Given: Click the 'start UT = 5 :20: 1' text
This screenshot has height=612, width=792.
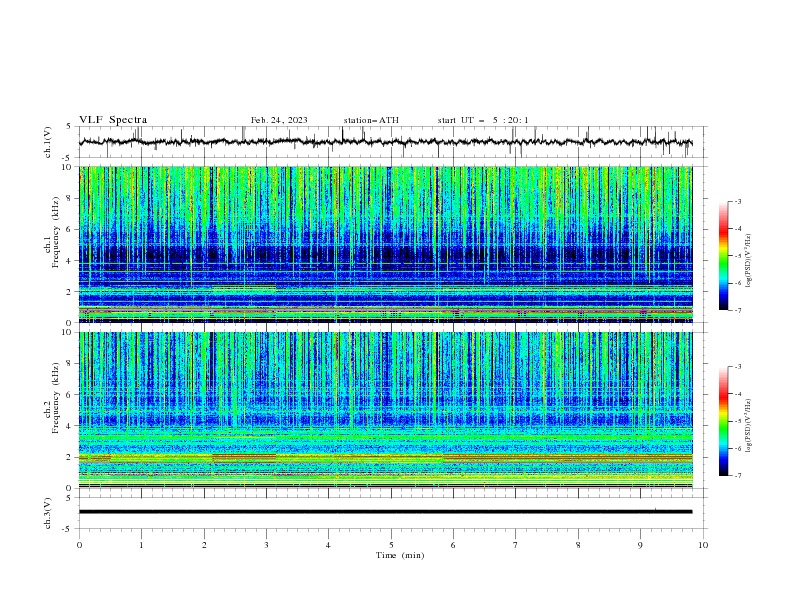Looking at the screenshot, I should [x=483, y=120].
